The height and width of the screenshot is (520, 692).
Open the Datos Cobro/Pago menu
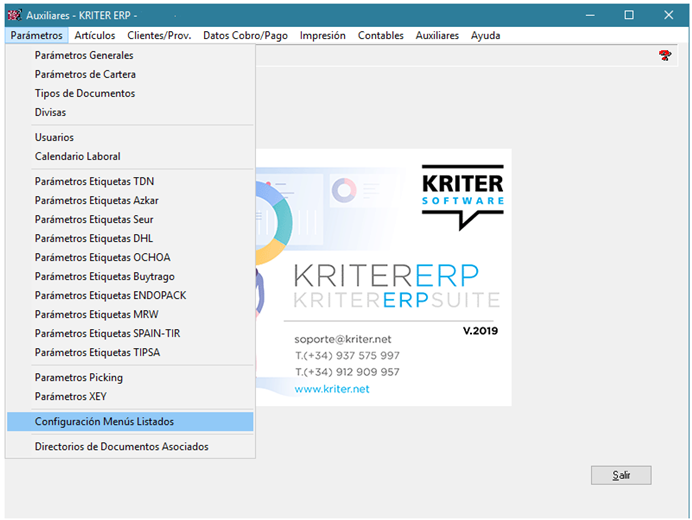pyautogui.click(x=245, y=36)
